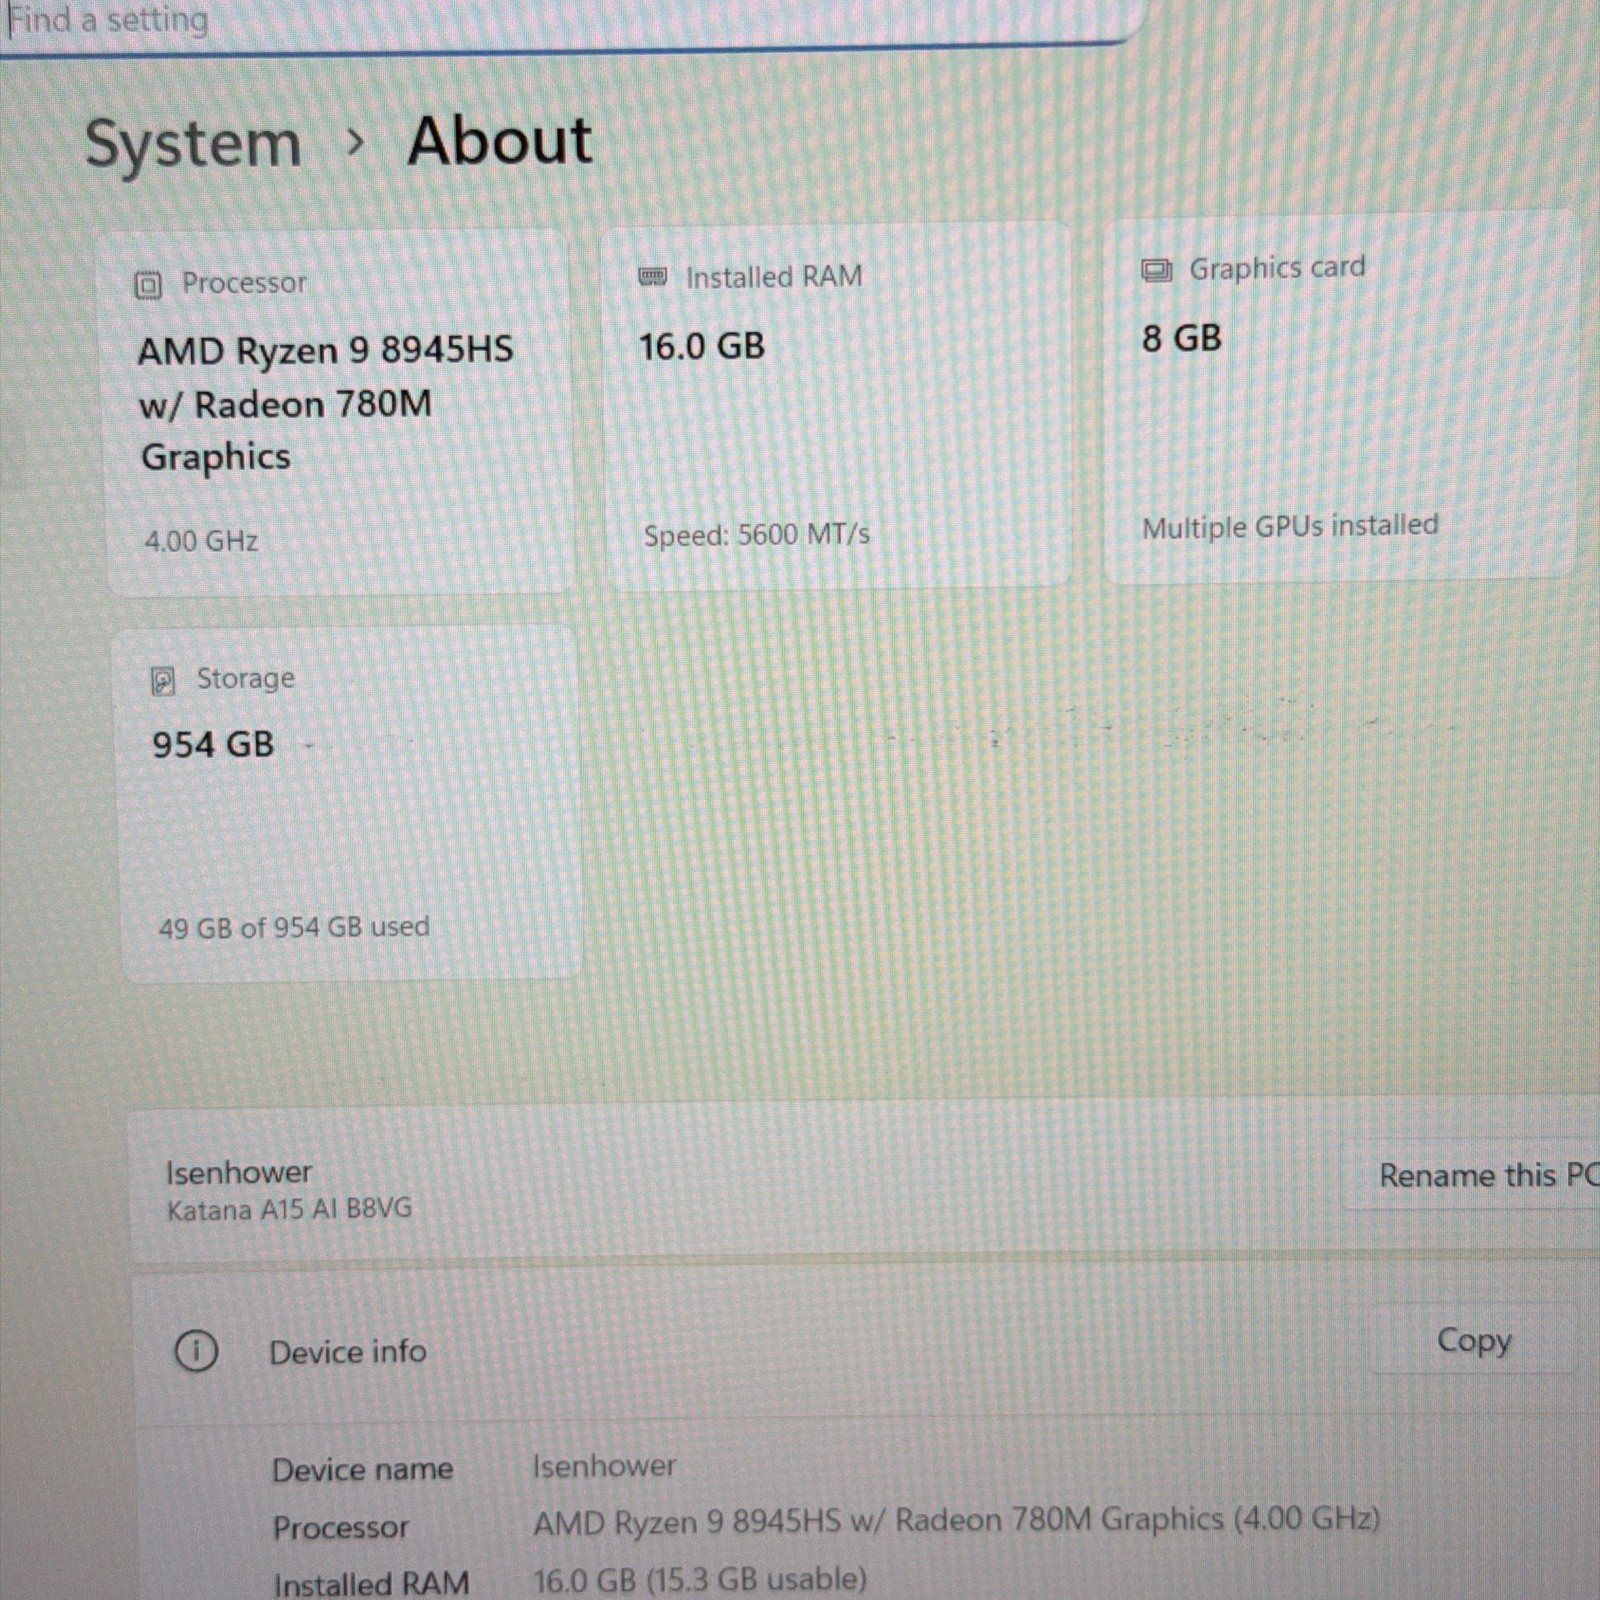This screenshot has width=1600, height=1600.
Task: Click the 16.0 GB RAM value
Action: pos(702,347)
